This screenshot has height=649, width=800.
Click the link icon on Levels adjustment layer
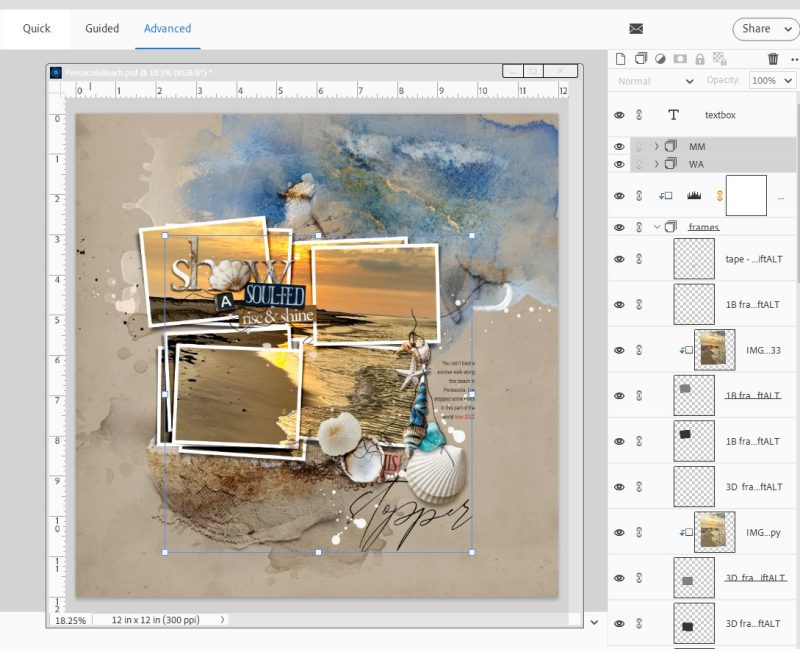coord(639,196)
